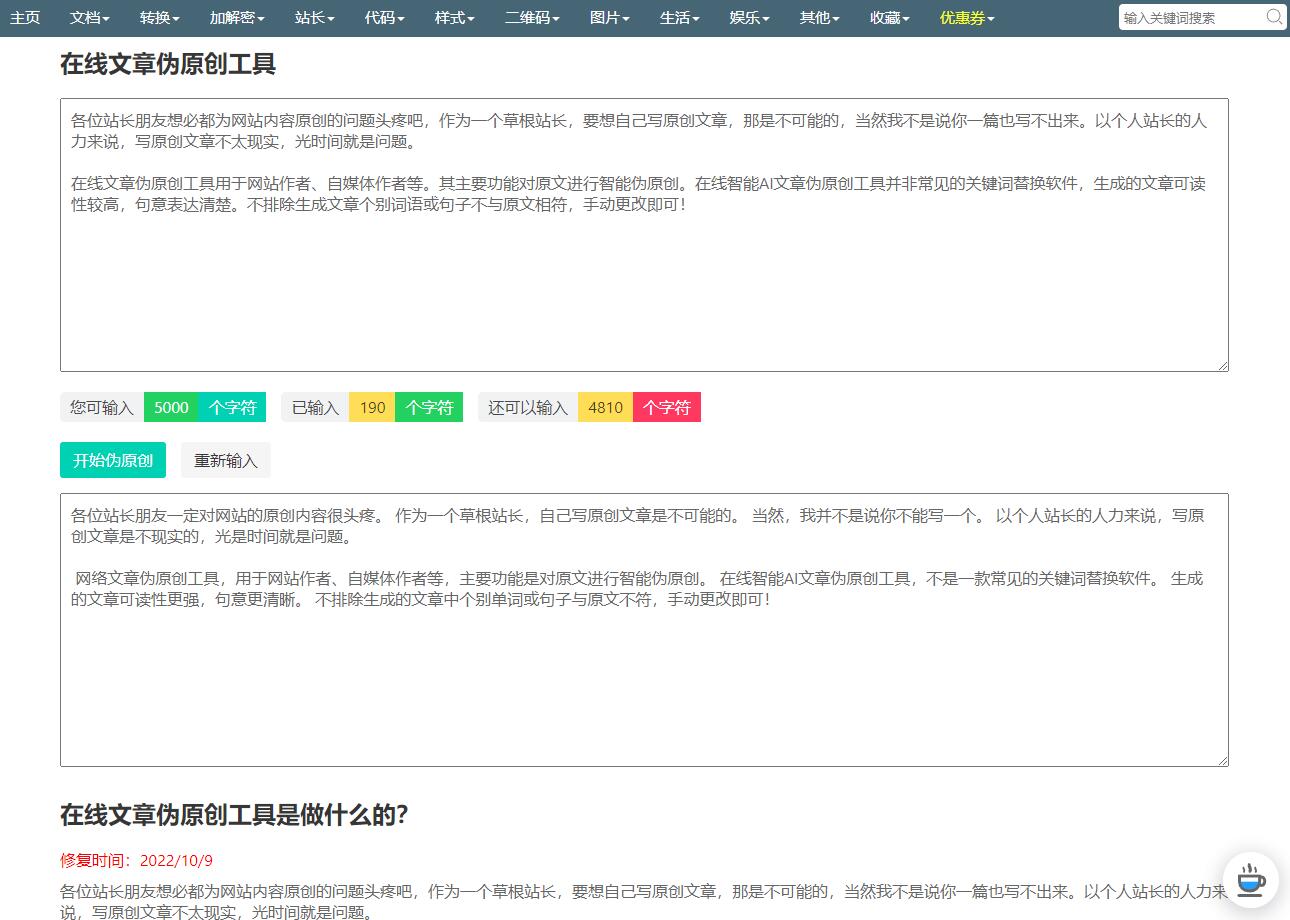The width and height of the screenshot is (1290, 920).
Task: Expand the 生活 dropdown
Action: tap(677, 17)
